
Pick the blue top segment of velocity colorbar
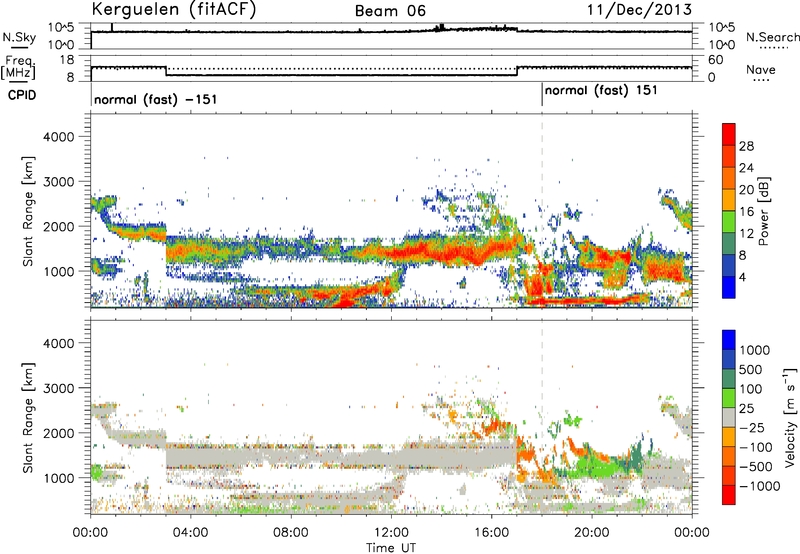pyautogui.click(x=729, y=340)
